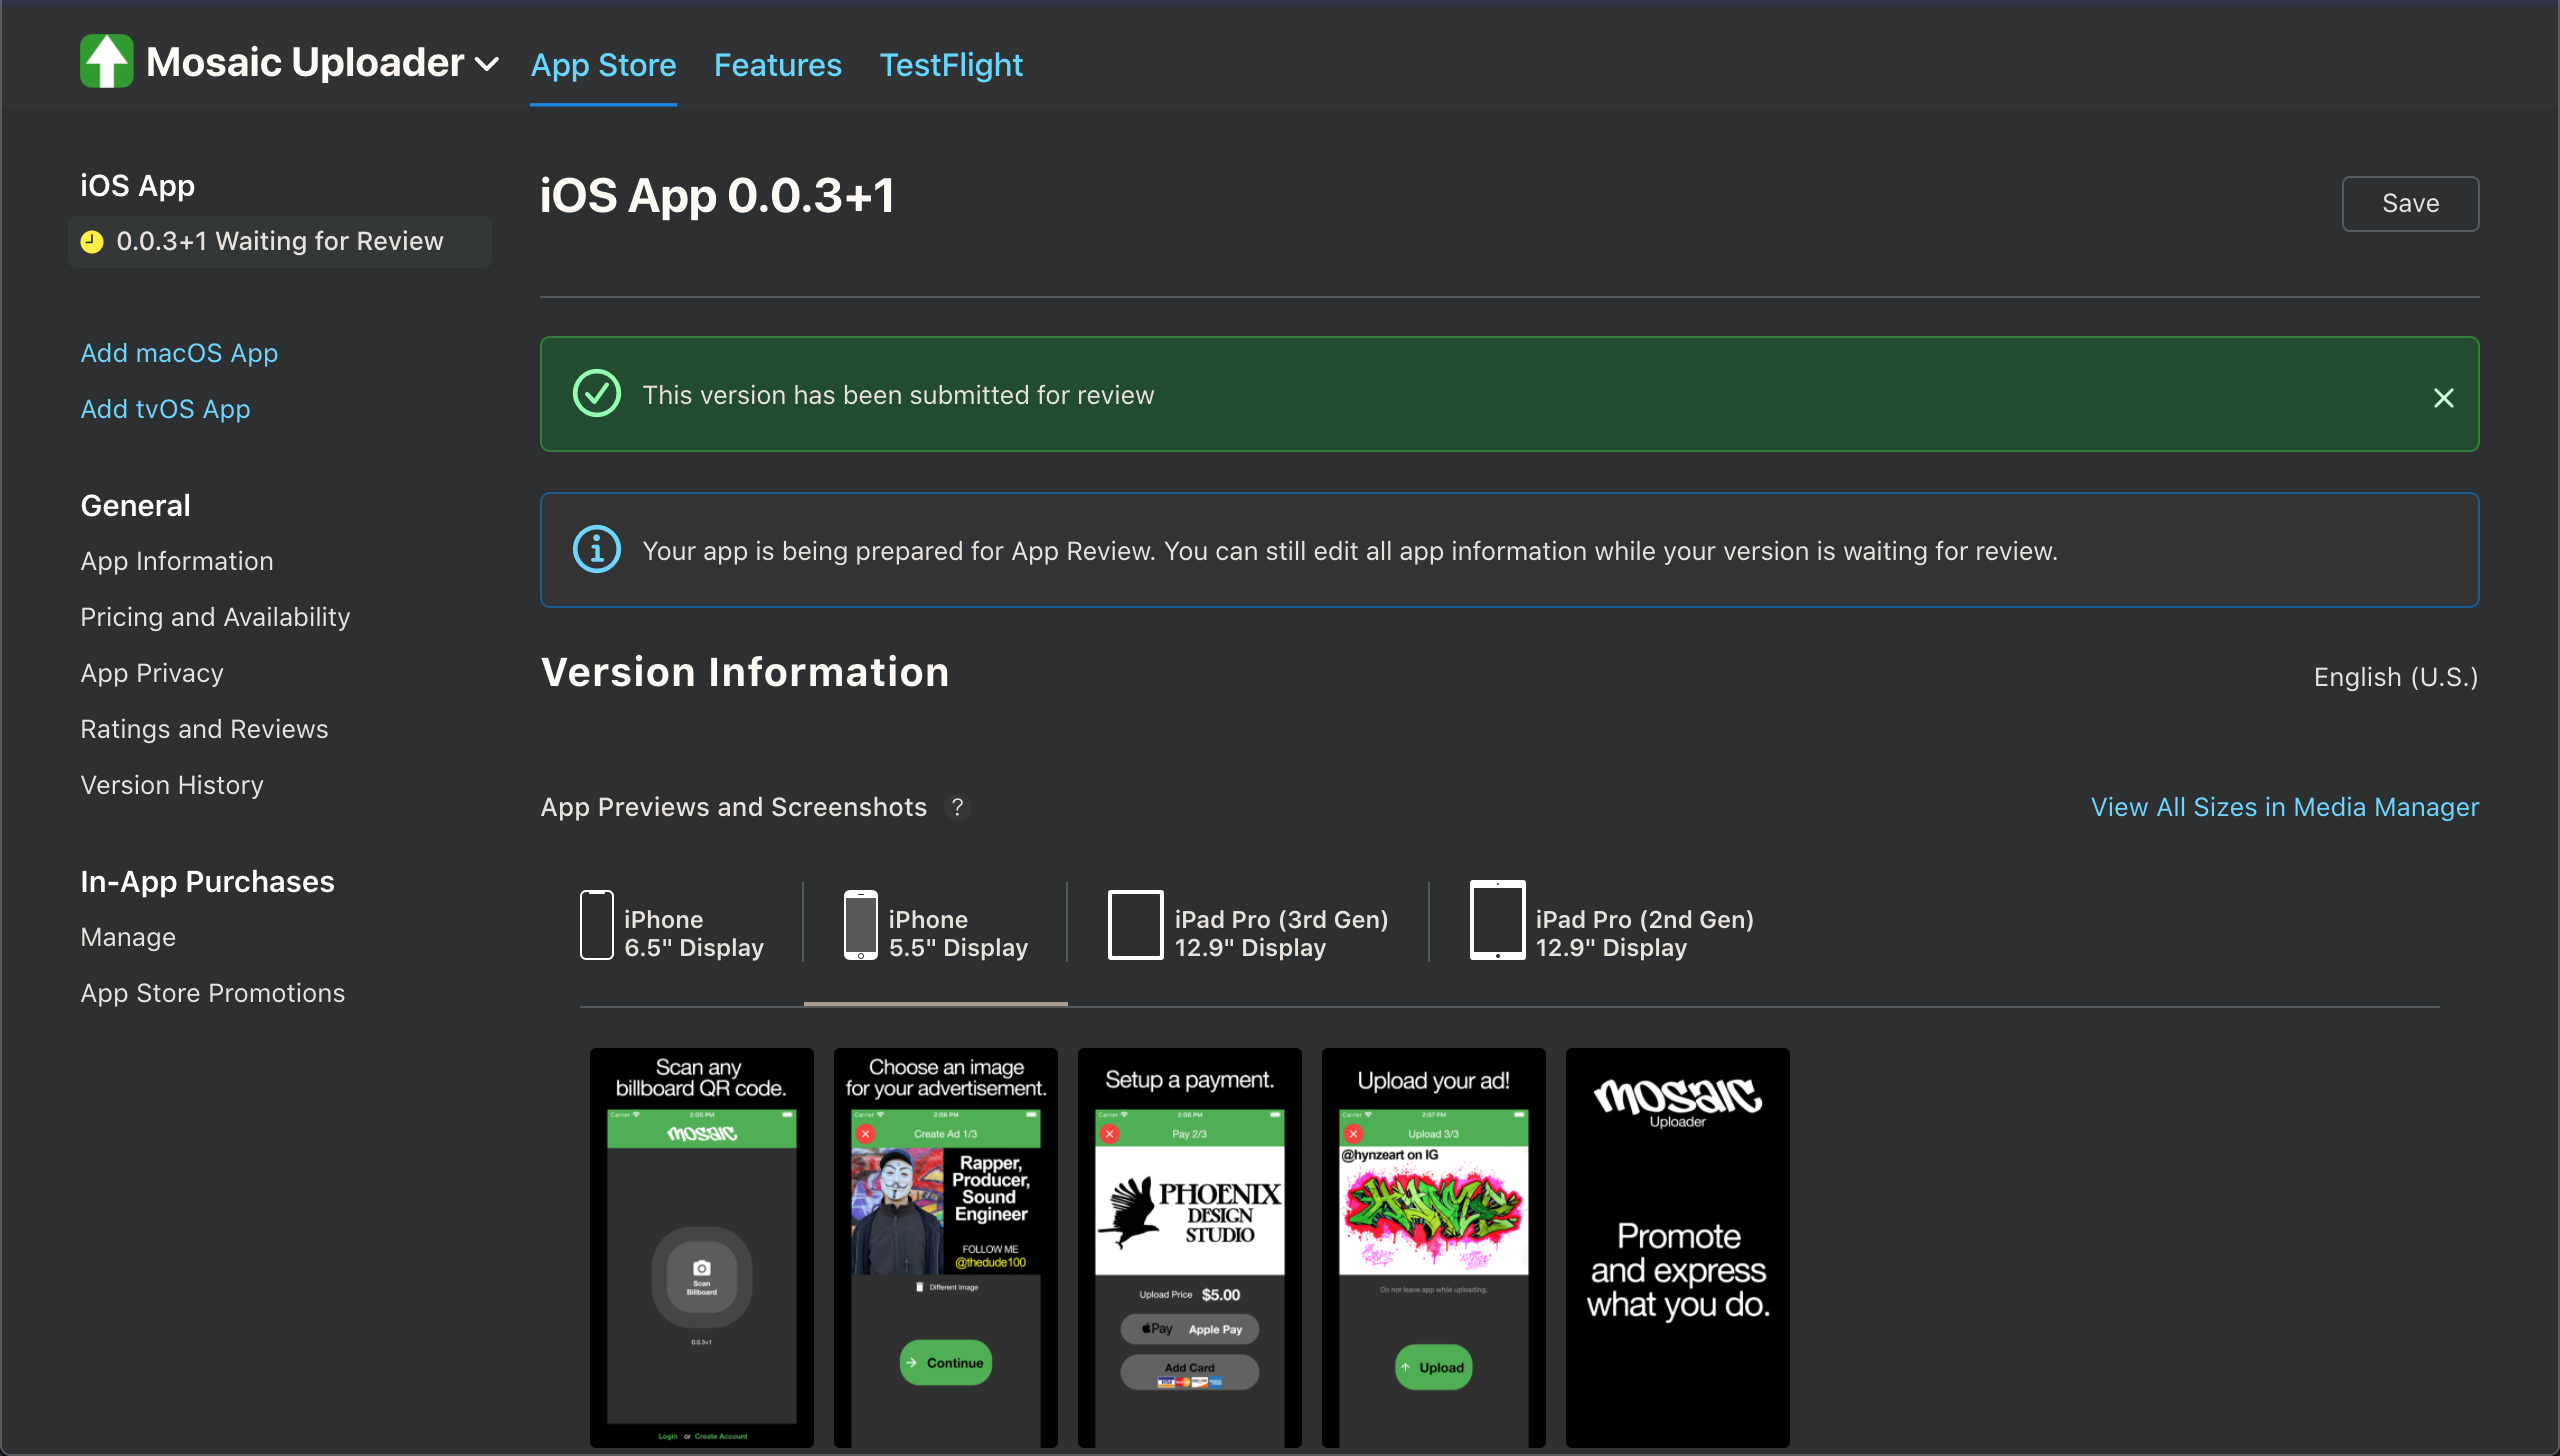Select the iPad Pro 2nd Gen icon
This screenshot has width=2560, height=1456.
click(x=1497, y=921)
